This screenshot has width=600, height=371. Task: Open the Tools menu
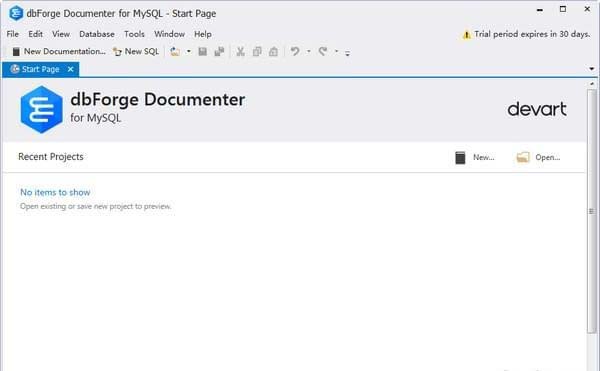[134, 34]
